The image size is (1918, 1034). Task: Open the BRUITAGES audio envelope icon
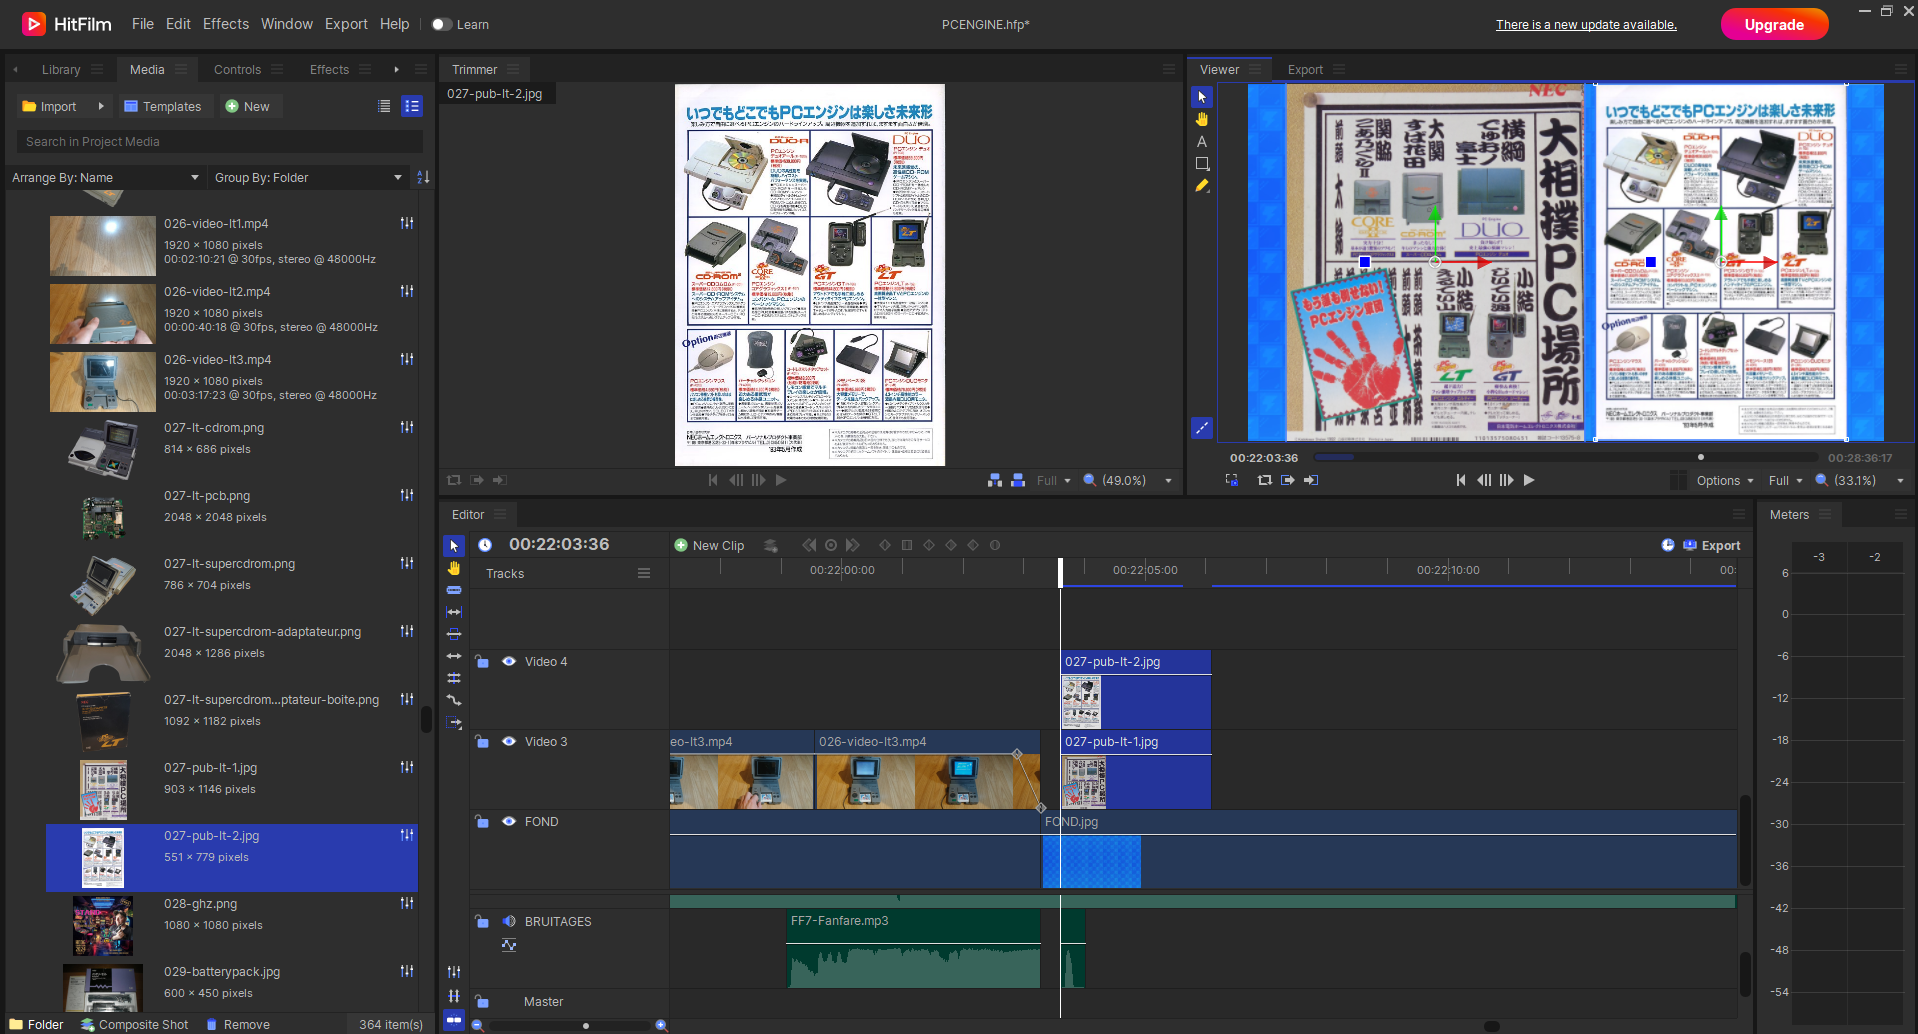[509, 945]
